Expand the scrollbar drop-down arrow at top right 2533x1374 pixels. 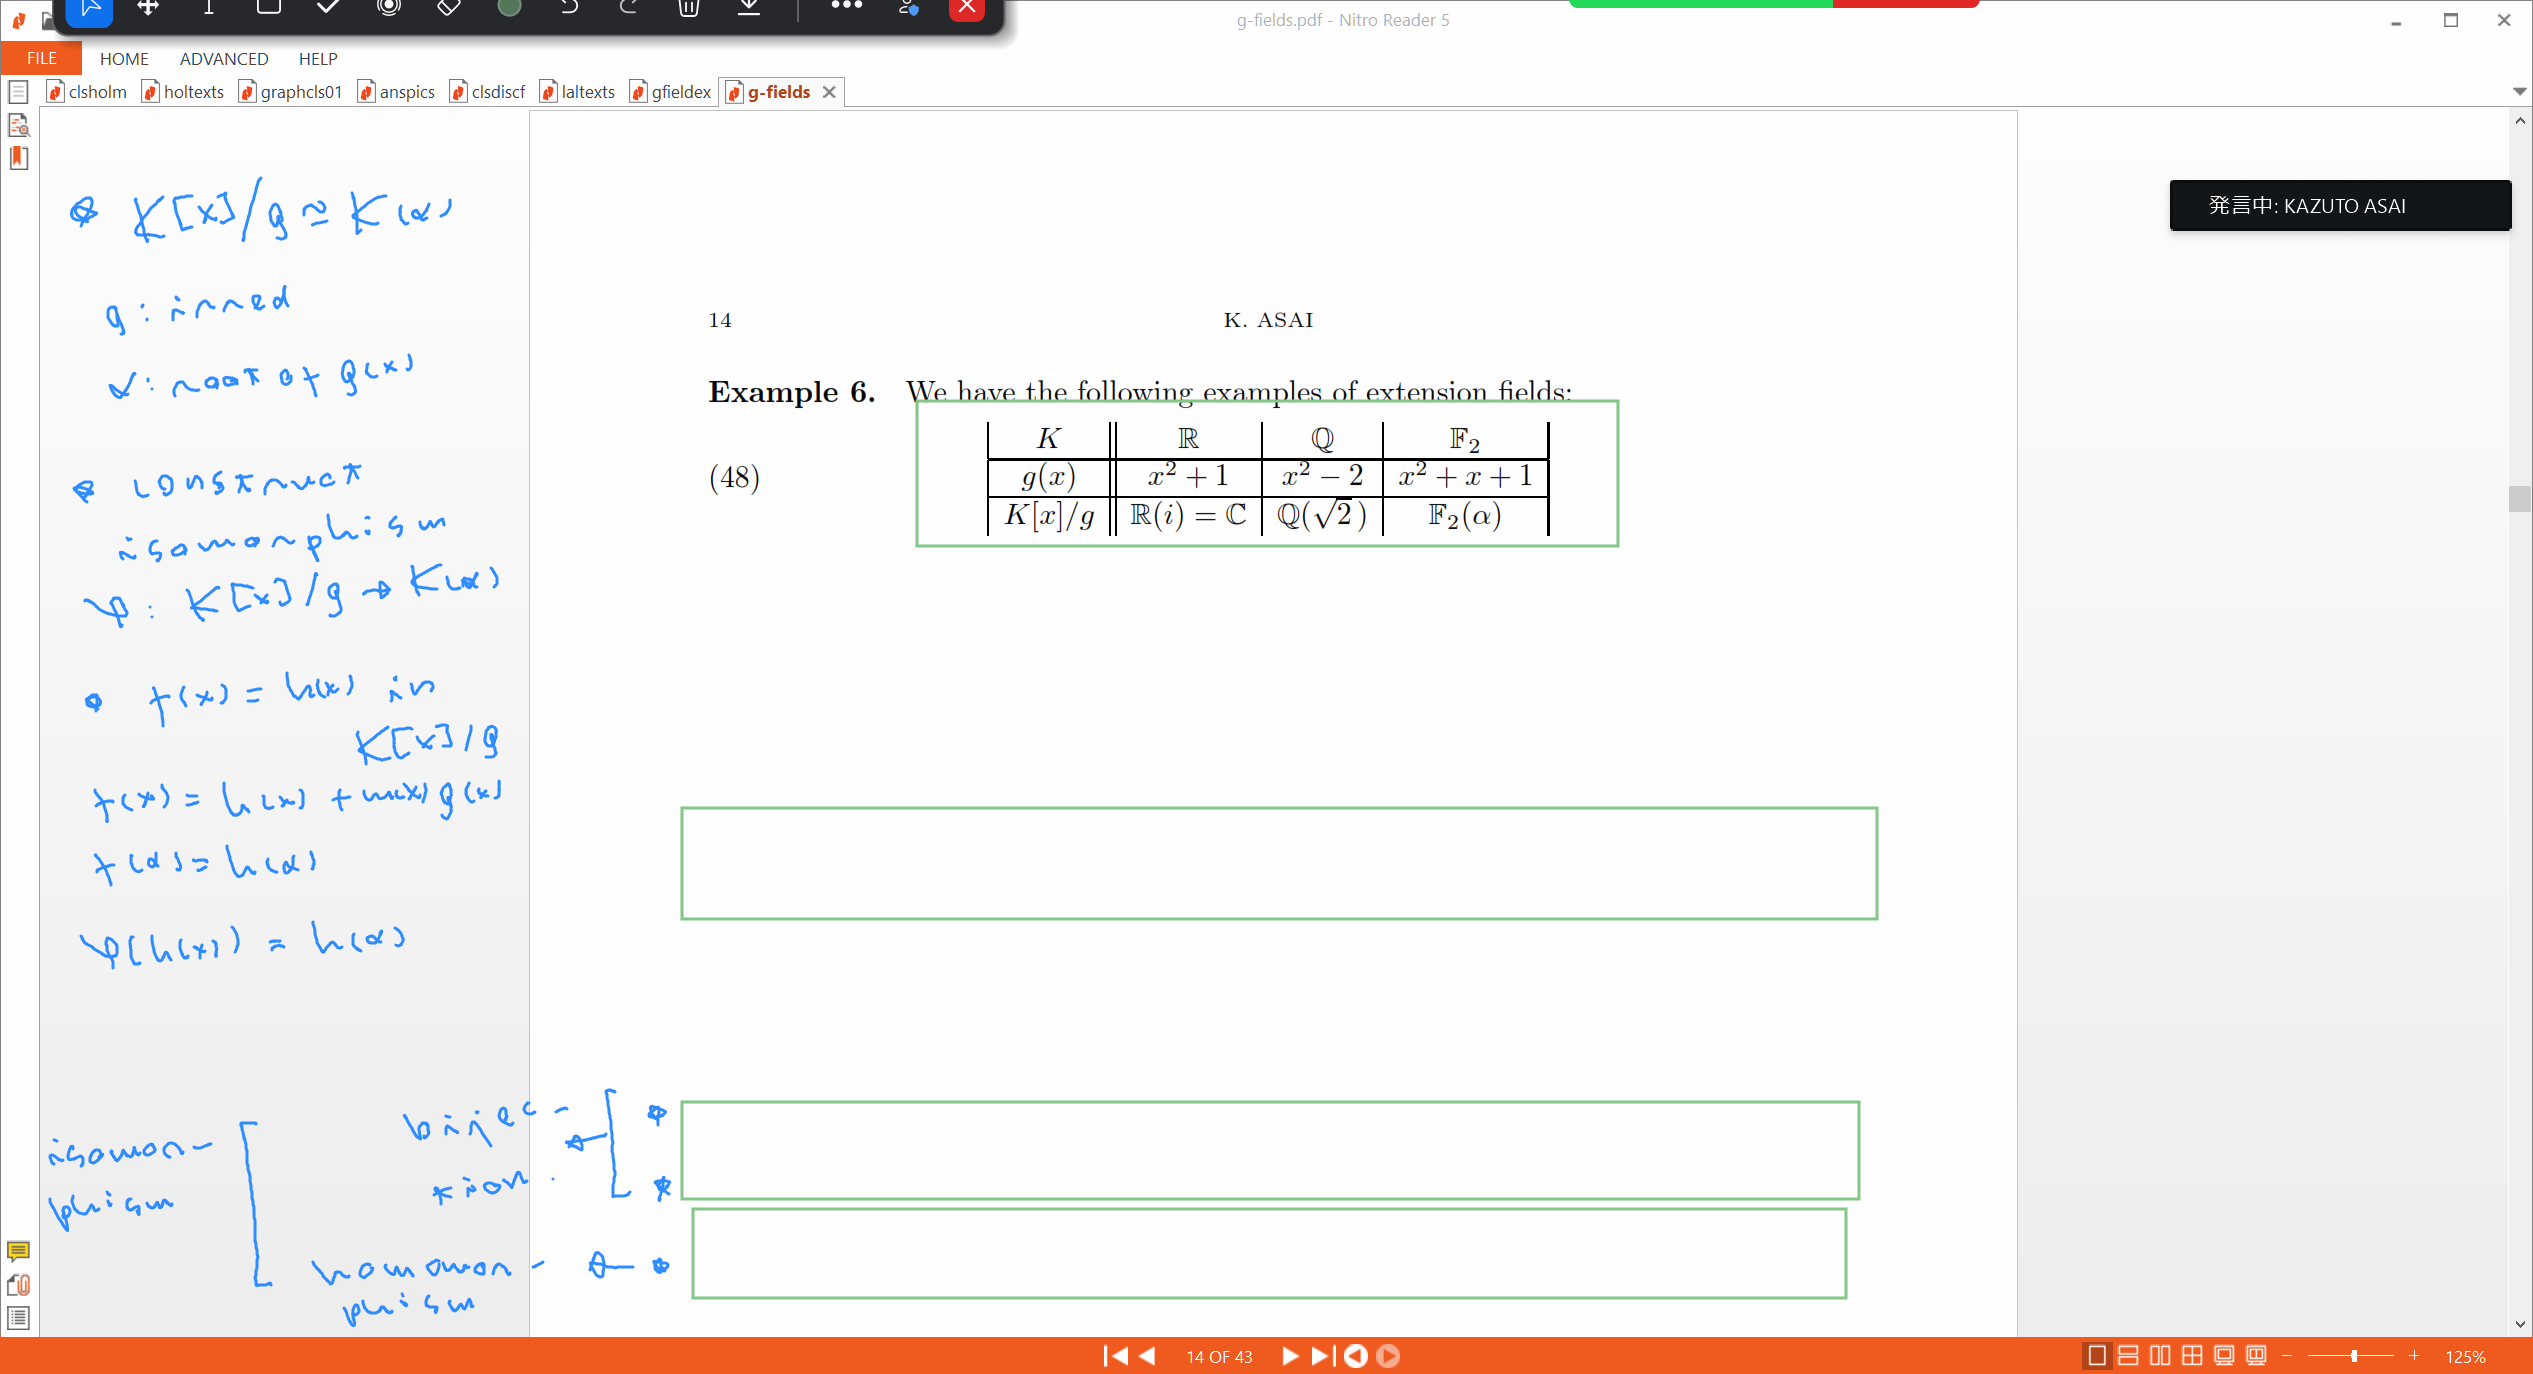click(x=2519, y=90)
